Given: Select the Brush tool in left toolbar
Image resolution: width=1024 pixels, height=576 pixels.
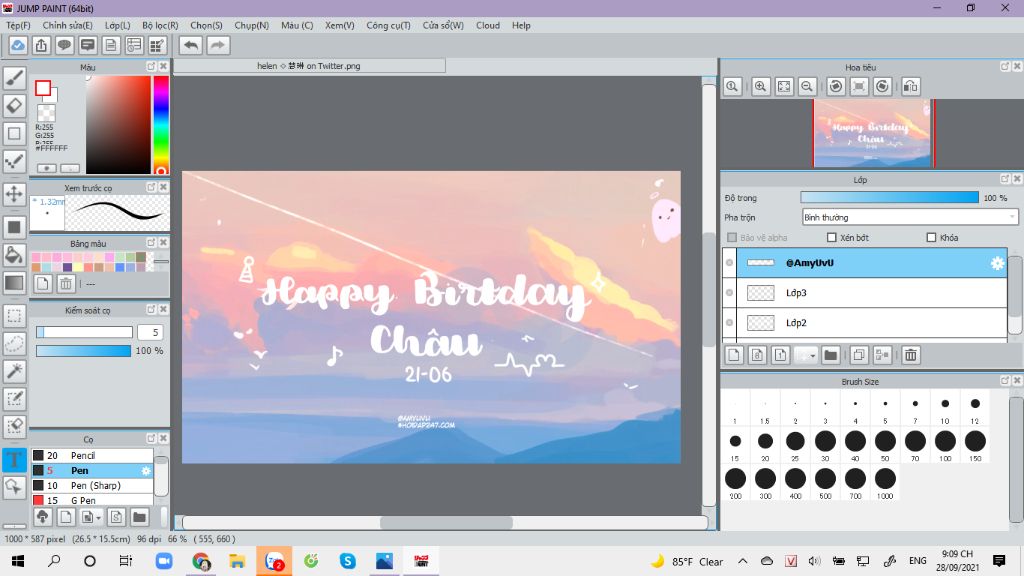Looking at the screenshot, I should coord(14,78).
